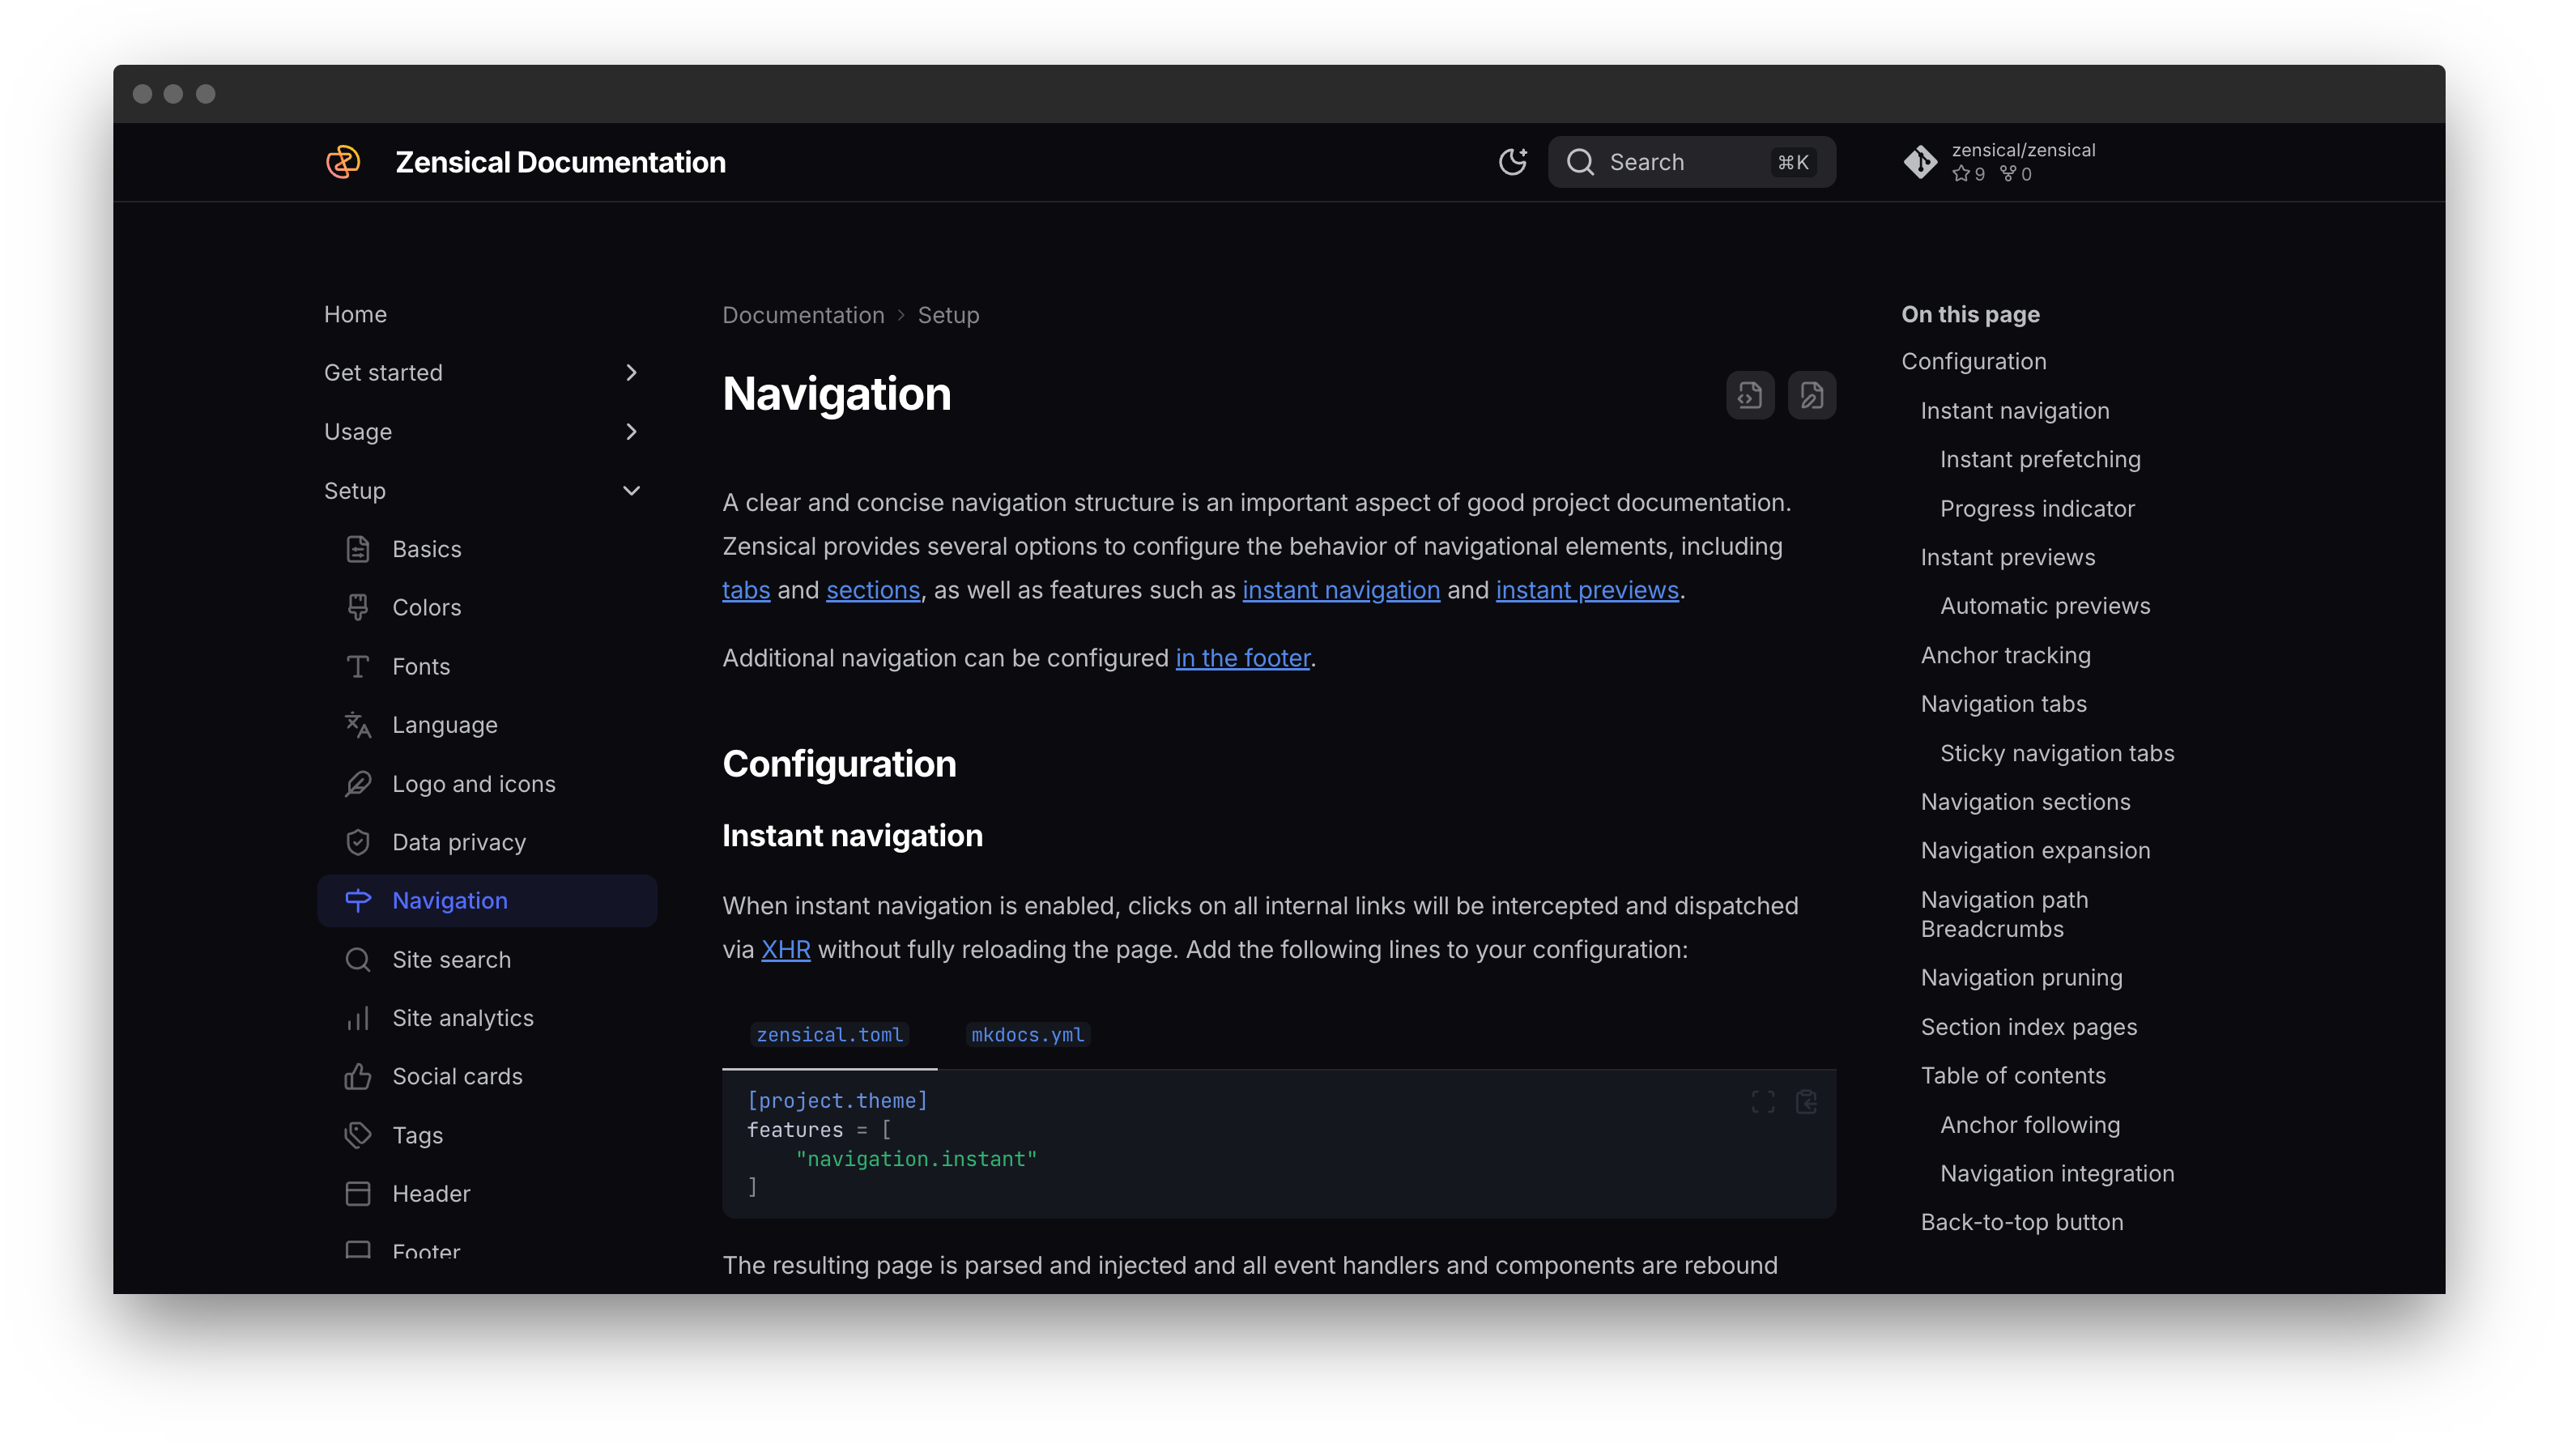Collapse the Setup section
Screen dimensions: 2559x1456
pos(630,491)
